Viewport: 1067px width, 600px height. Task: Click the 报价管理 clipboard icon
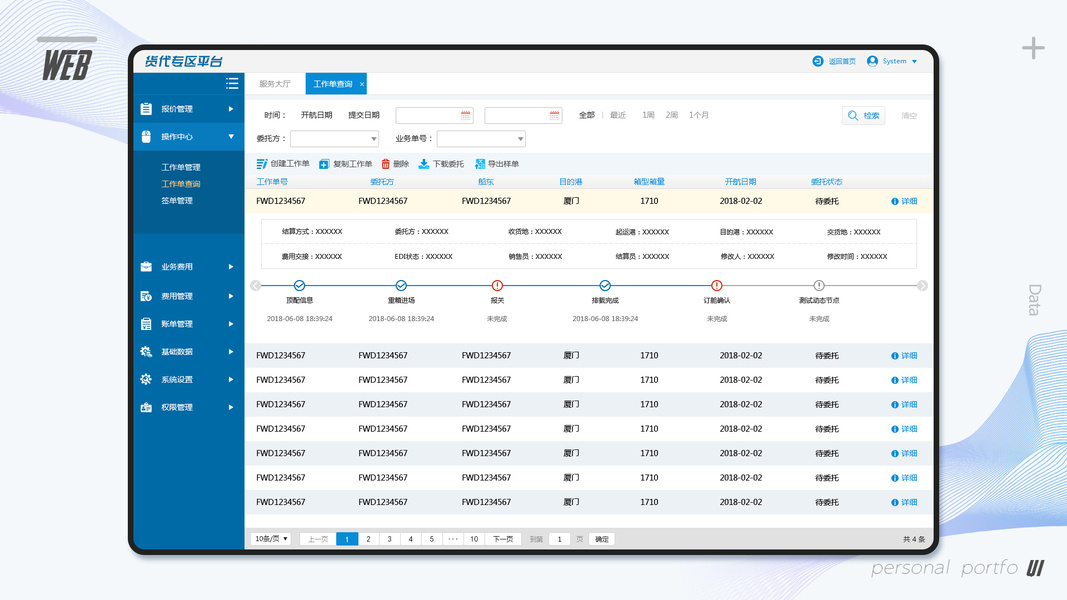146,109
